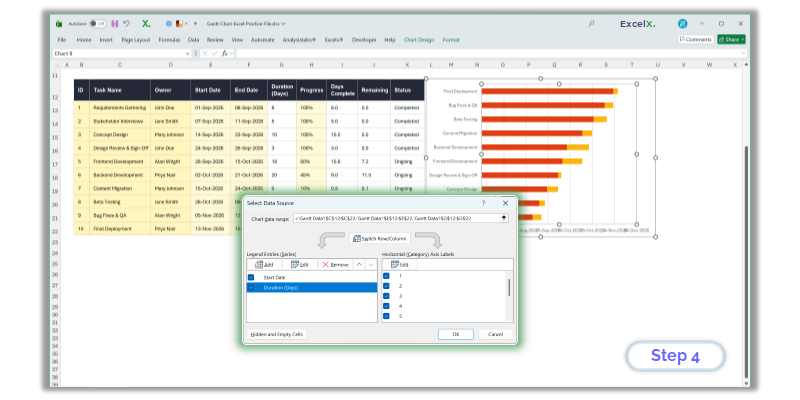
Task: Click the axis labels list scrollbar
Action: [509, 287]
